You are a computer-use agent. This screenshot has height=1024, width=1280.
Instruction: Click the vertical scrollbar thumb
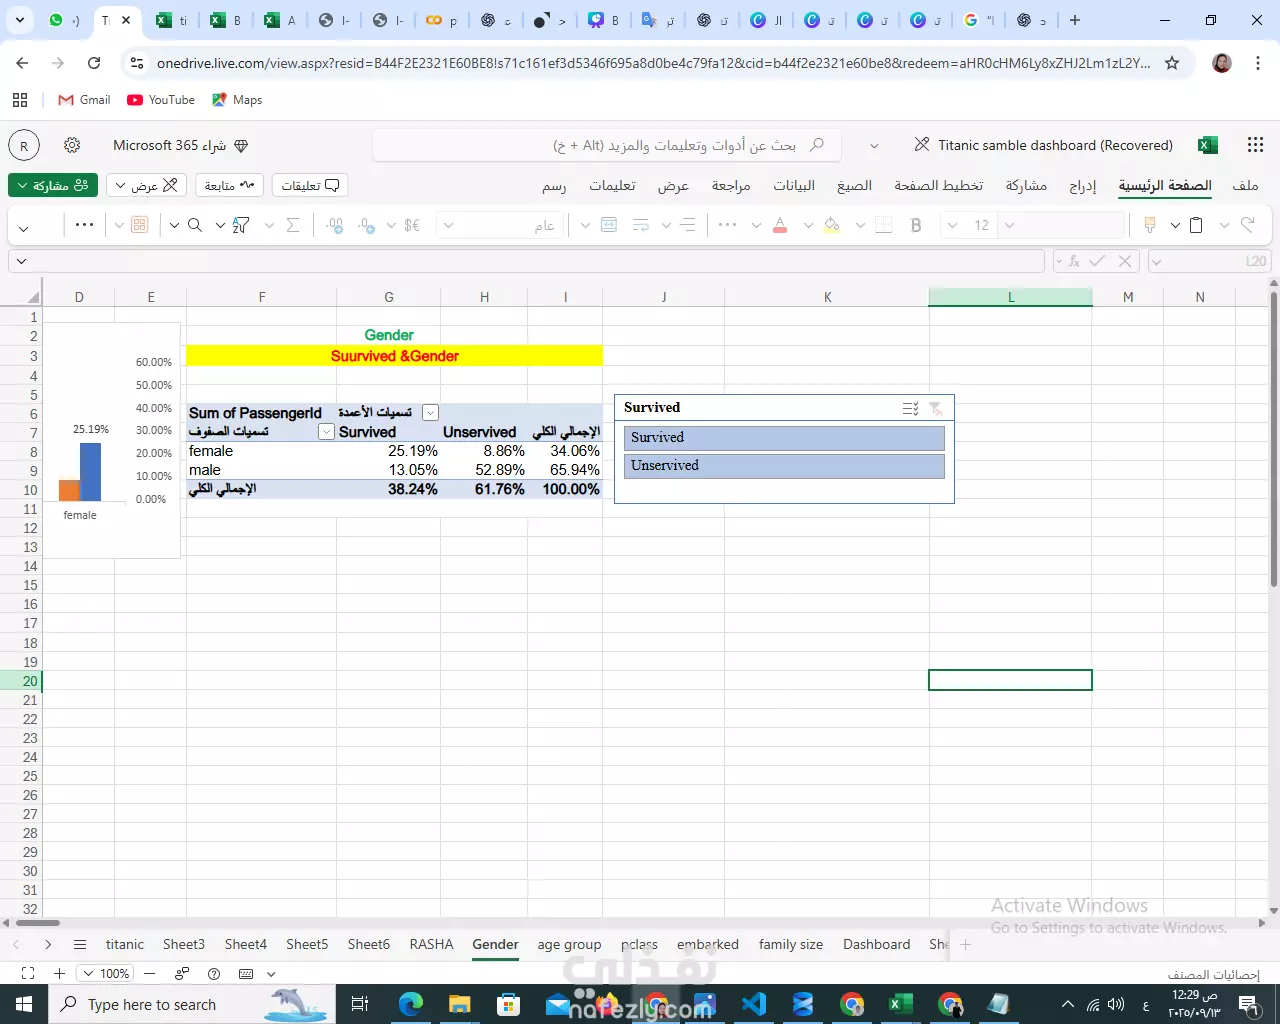point(1273,440)
